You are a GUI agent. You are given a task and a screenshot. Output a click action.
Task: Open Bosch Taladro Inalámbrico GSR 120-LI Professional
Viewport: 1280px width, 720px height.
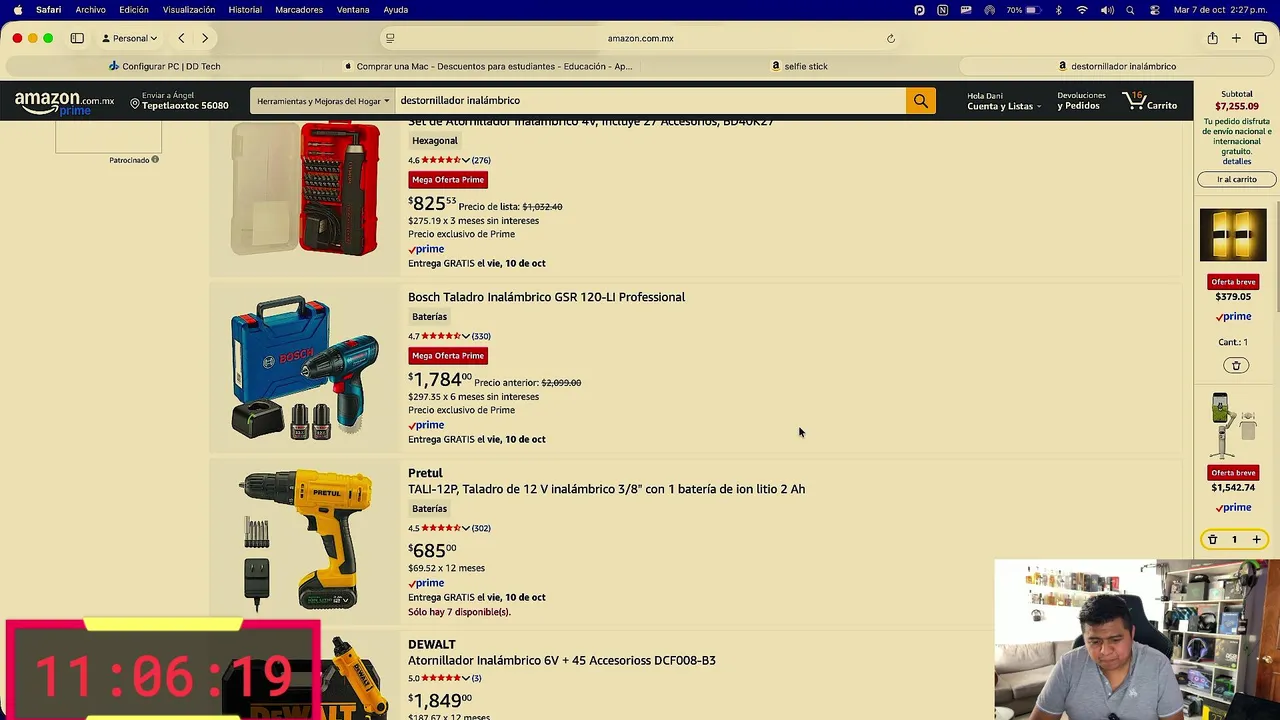(x=546, y=297)
